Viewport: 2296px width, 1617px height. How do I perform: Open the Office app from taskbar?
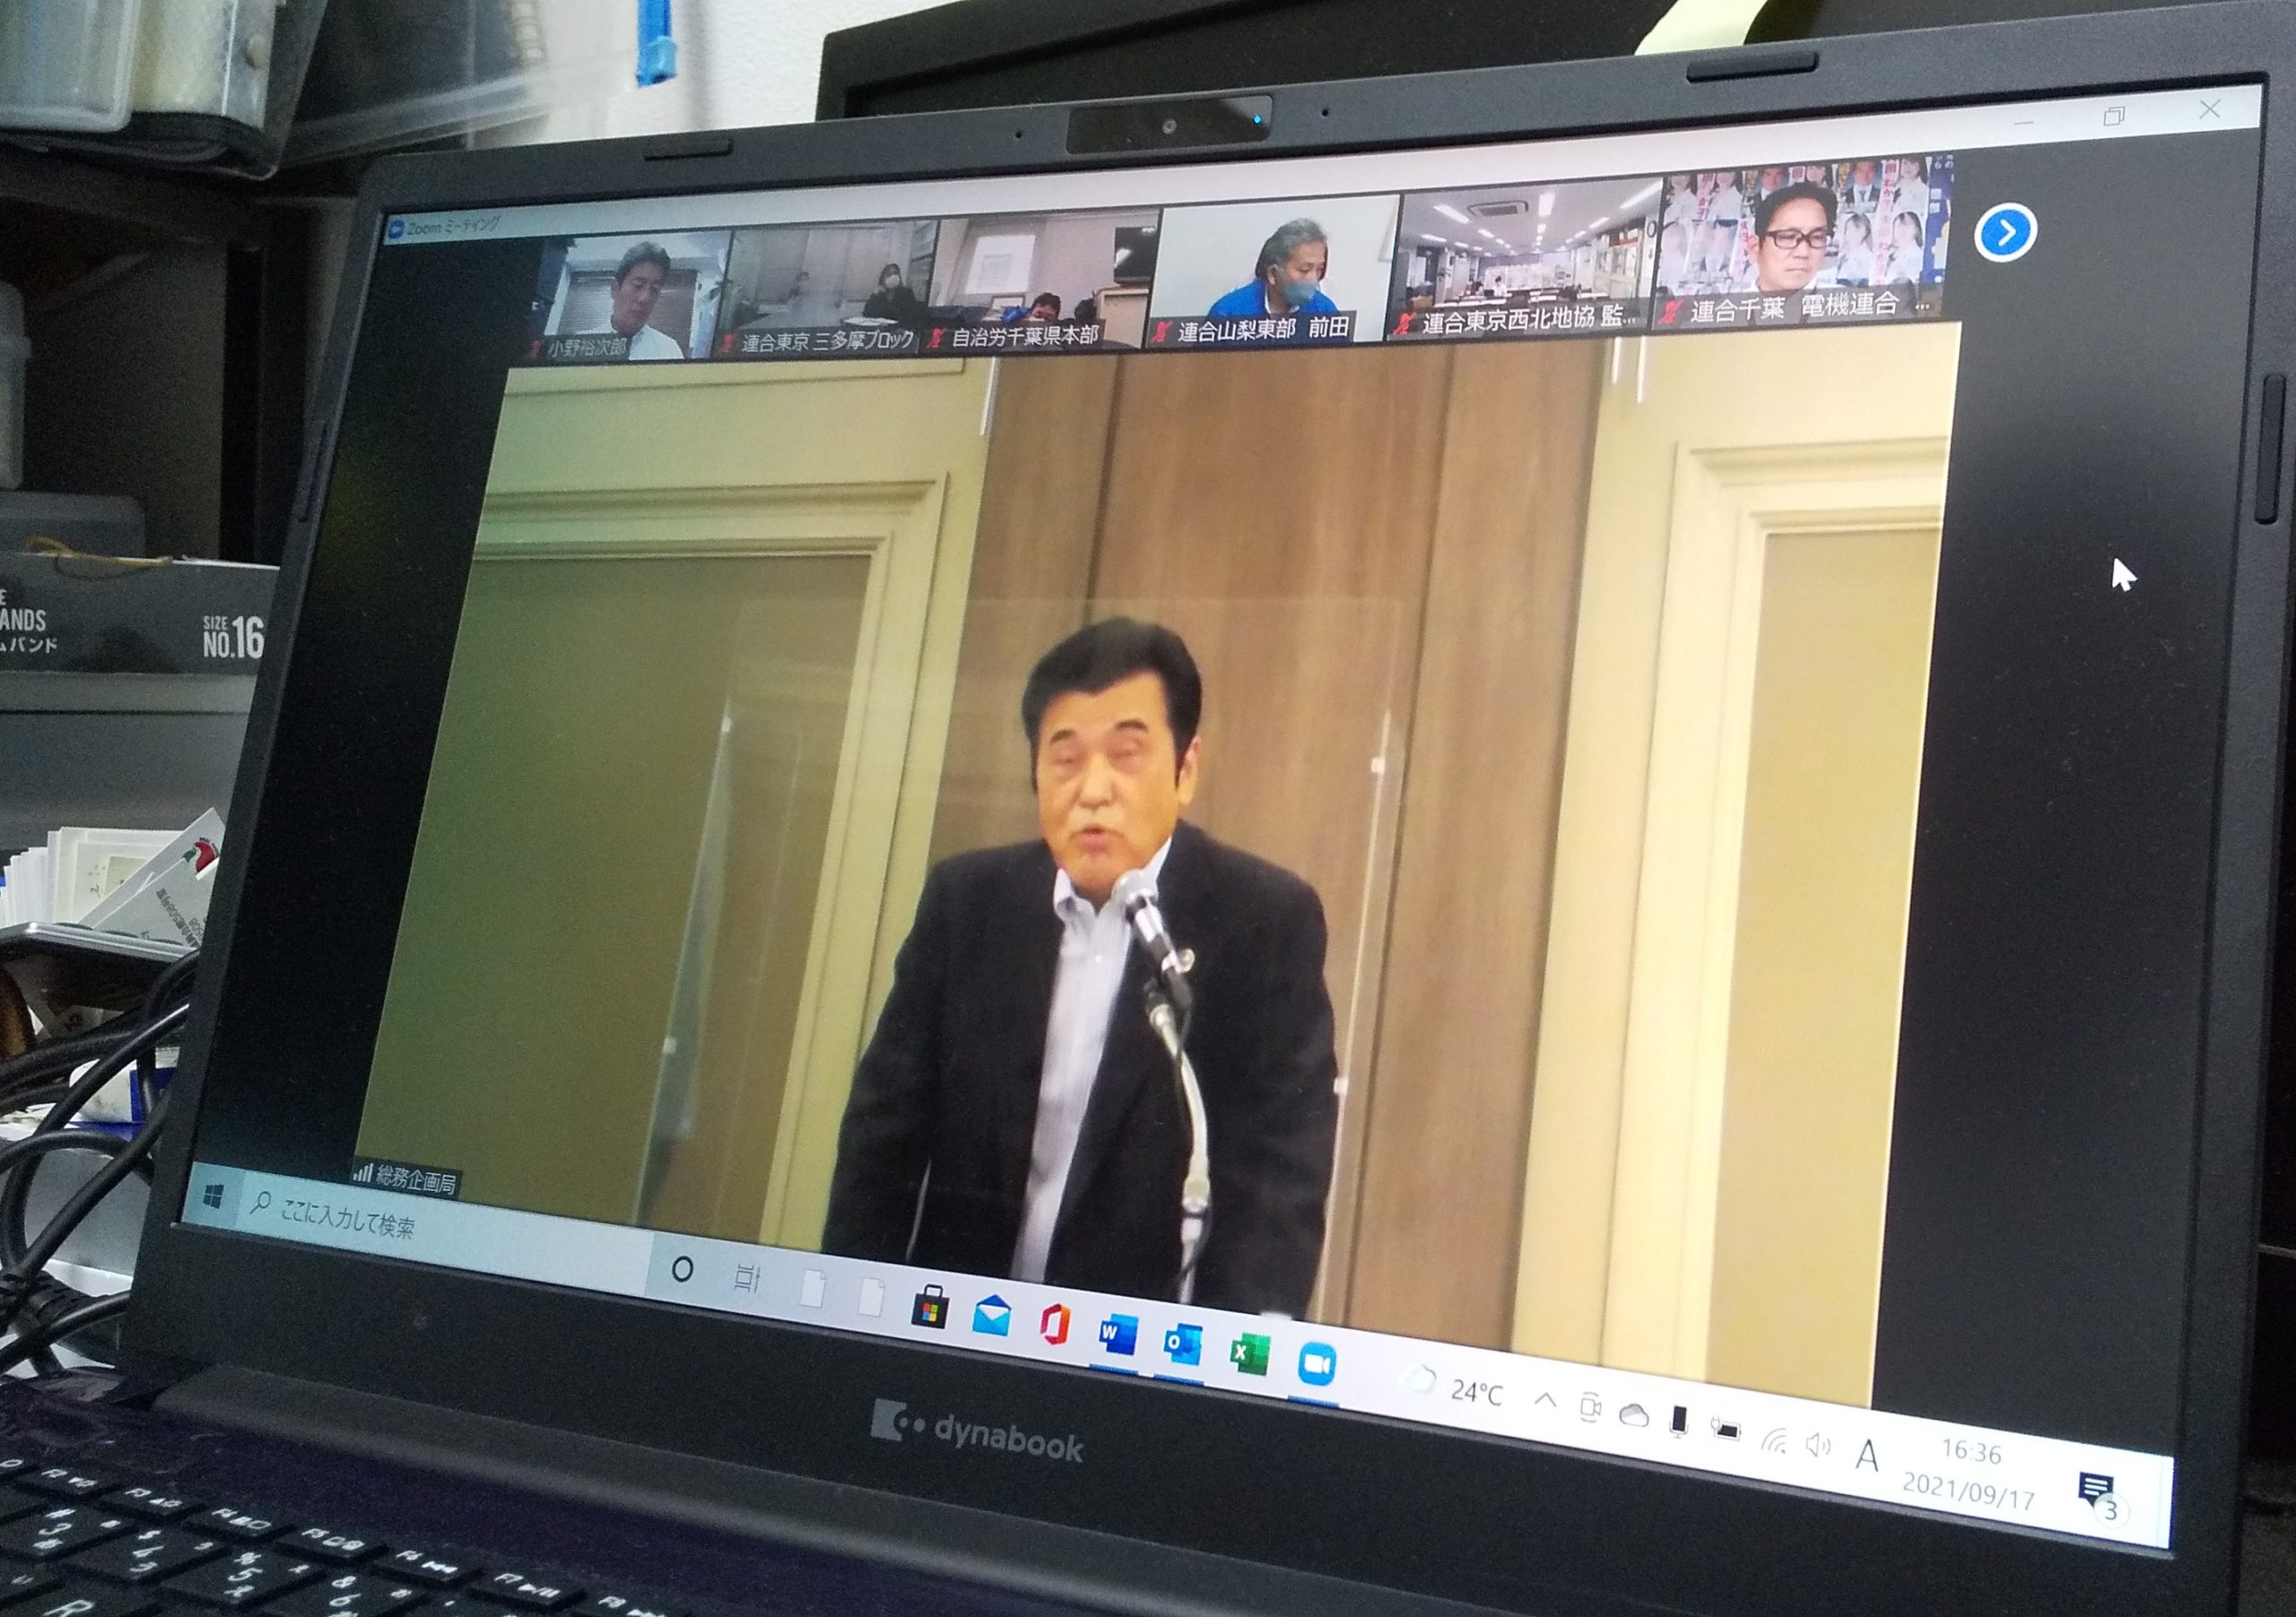pyautogui.click(x=1054, y=1325)
